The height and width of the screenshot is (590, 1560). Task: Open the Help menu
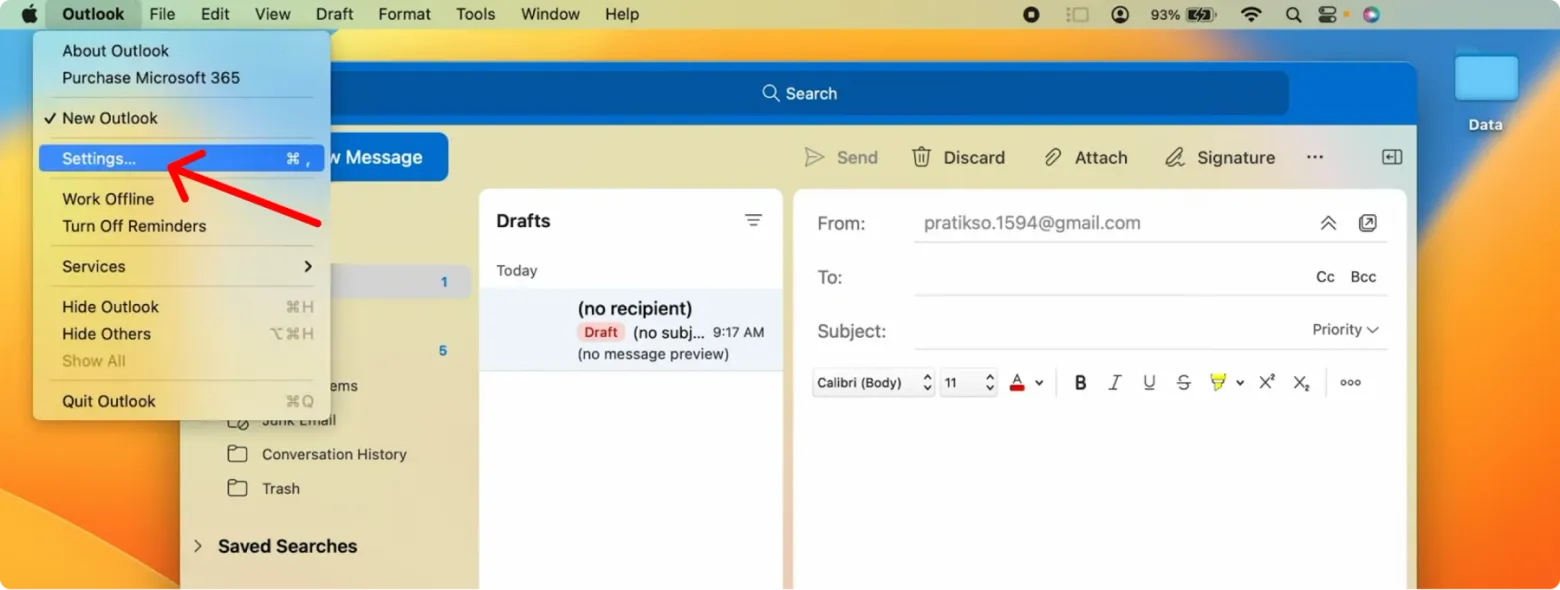coord(622,14)
